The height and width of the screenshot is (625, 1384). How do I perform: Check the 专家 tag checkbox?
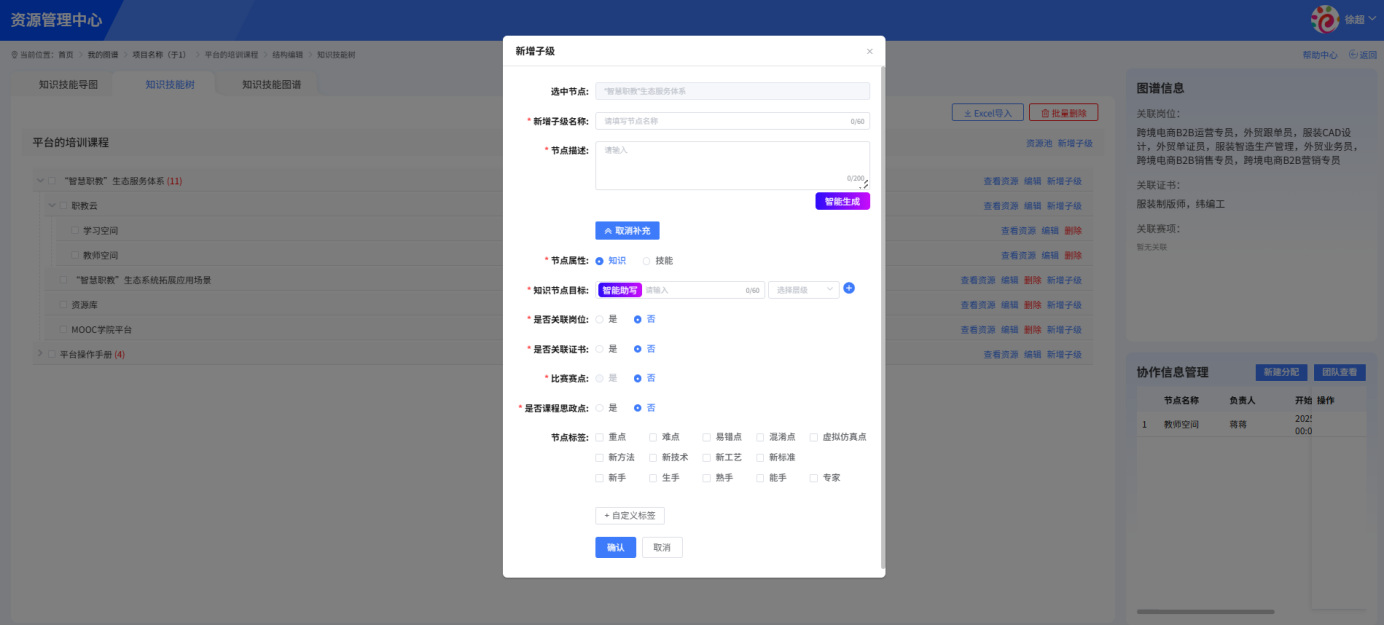[813, 477]
